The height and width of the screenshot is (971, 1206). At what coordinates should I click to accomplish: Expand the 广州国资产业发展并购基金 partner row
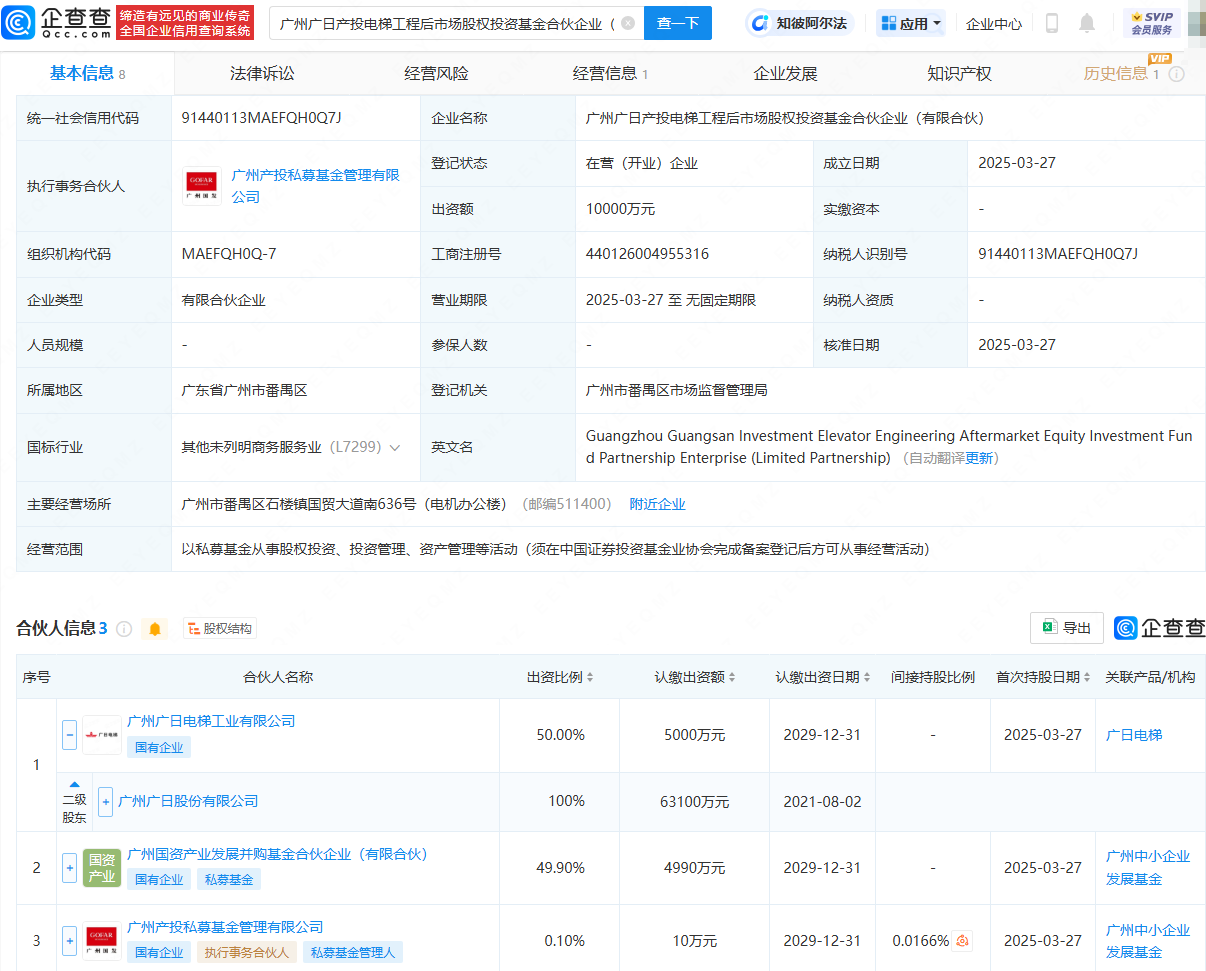[70, 867]
